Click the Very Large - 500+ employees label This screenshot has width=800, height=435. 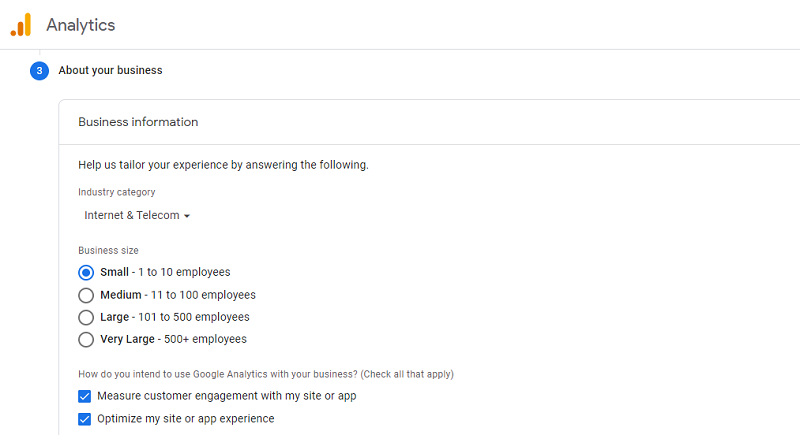point(173,339)
